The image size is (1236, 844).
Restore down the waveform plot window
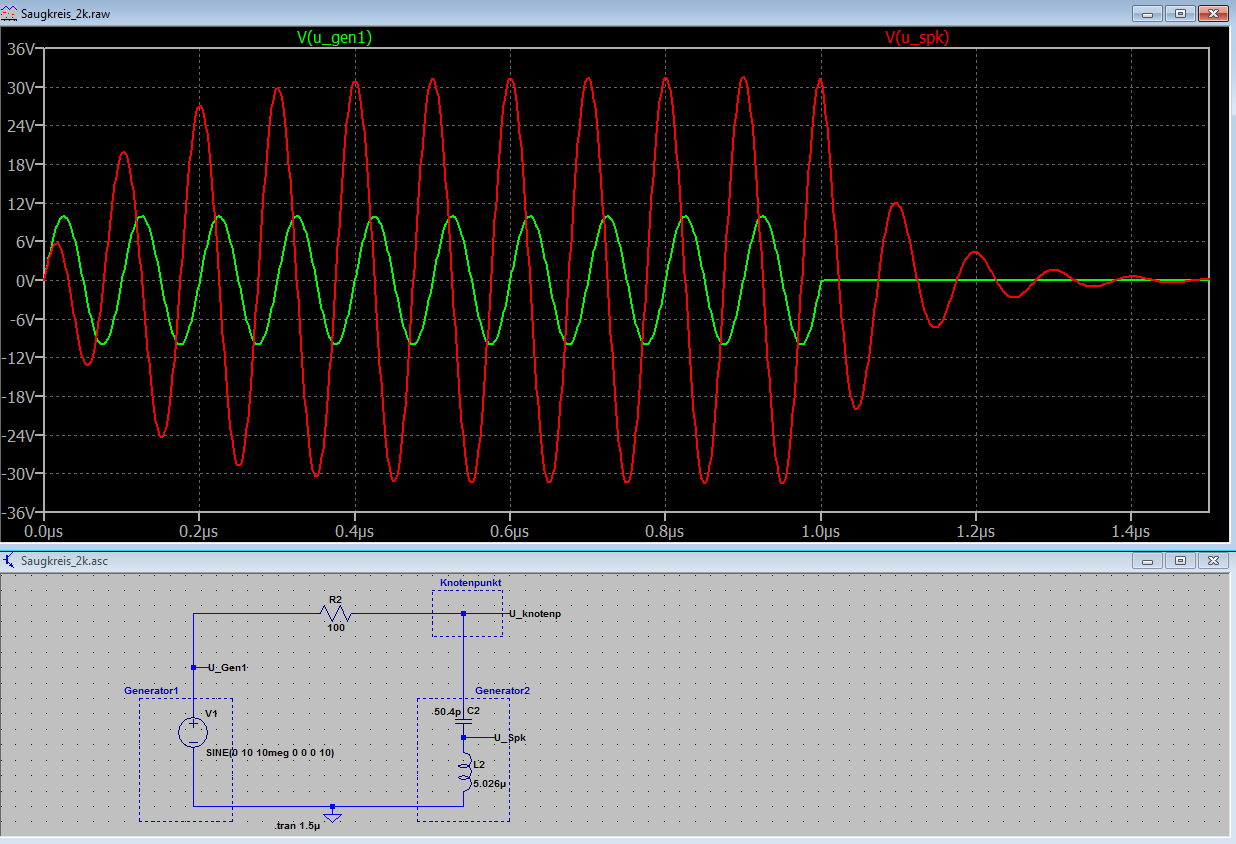(x=1180, y=13)
